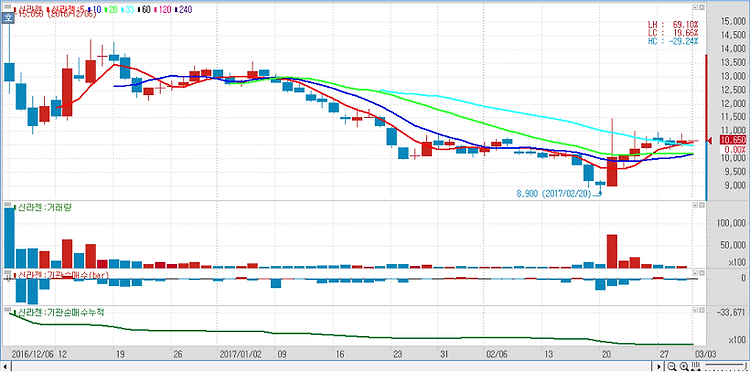Click the blue 호 button on price chart

tap(7, 19)
